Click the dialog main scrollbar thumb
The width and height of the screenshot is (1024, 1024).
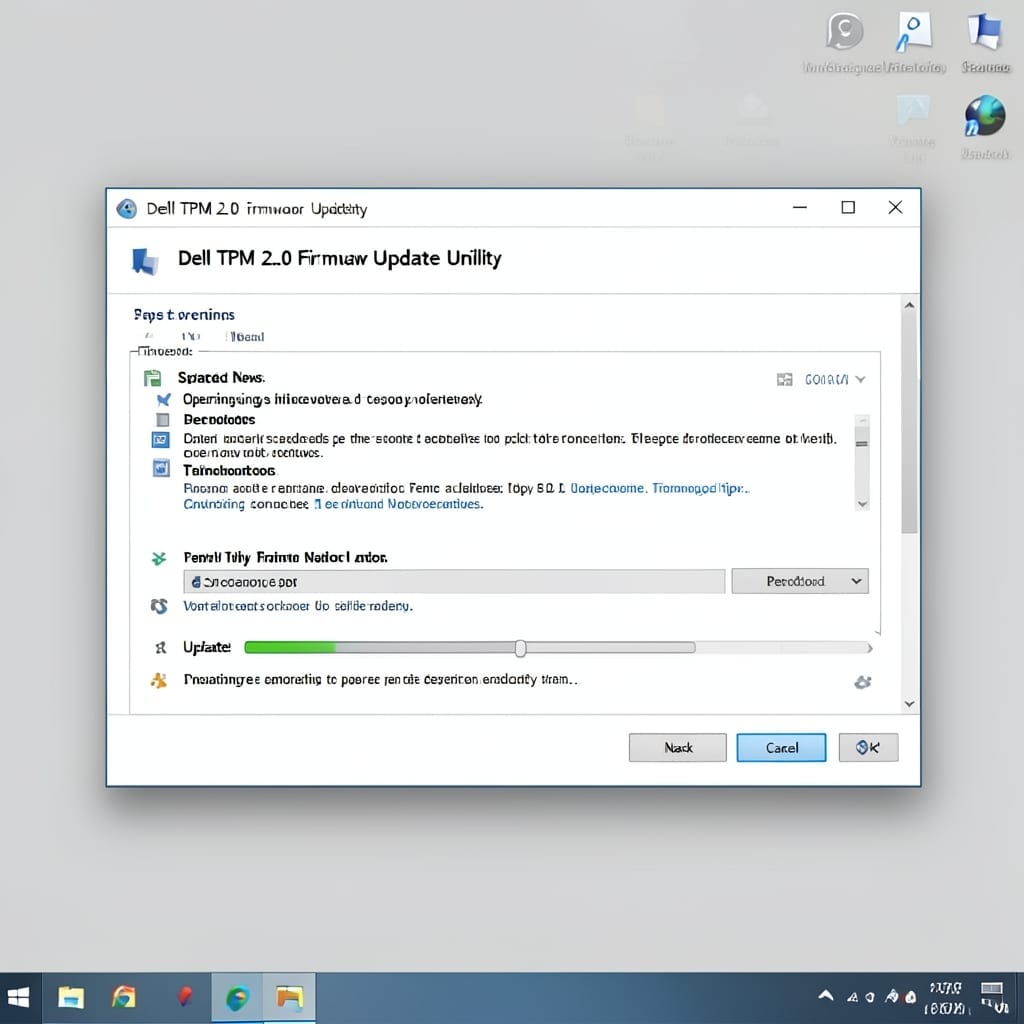click(909, 423)
